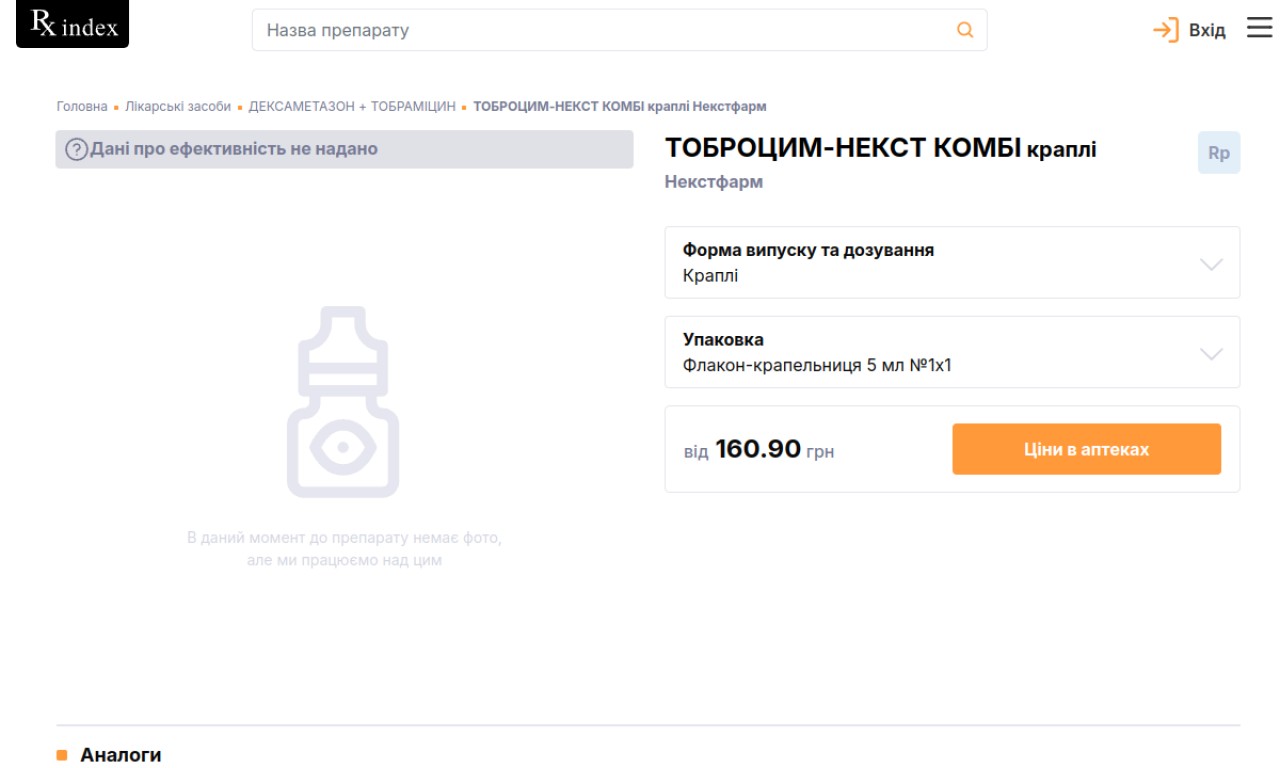1280x768 pixels.
Task: Click the Некстфарм manufacturer link
Action: click(713, 182)
